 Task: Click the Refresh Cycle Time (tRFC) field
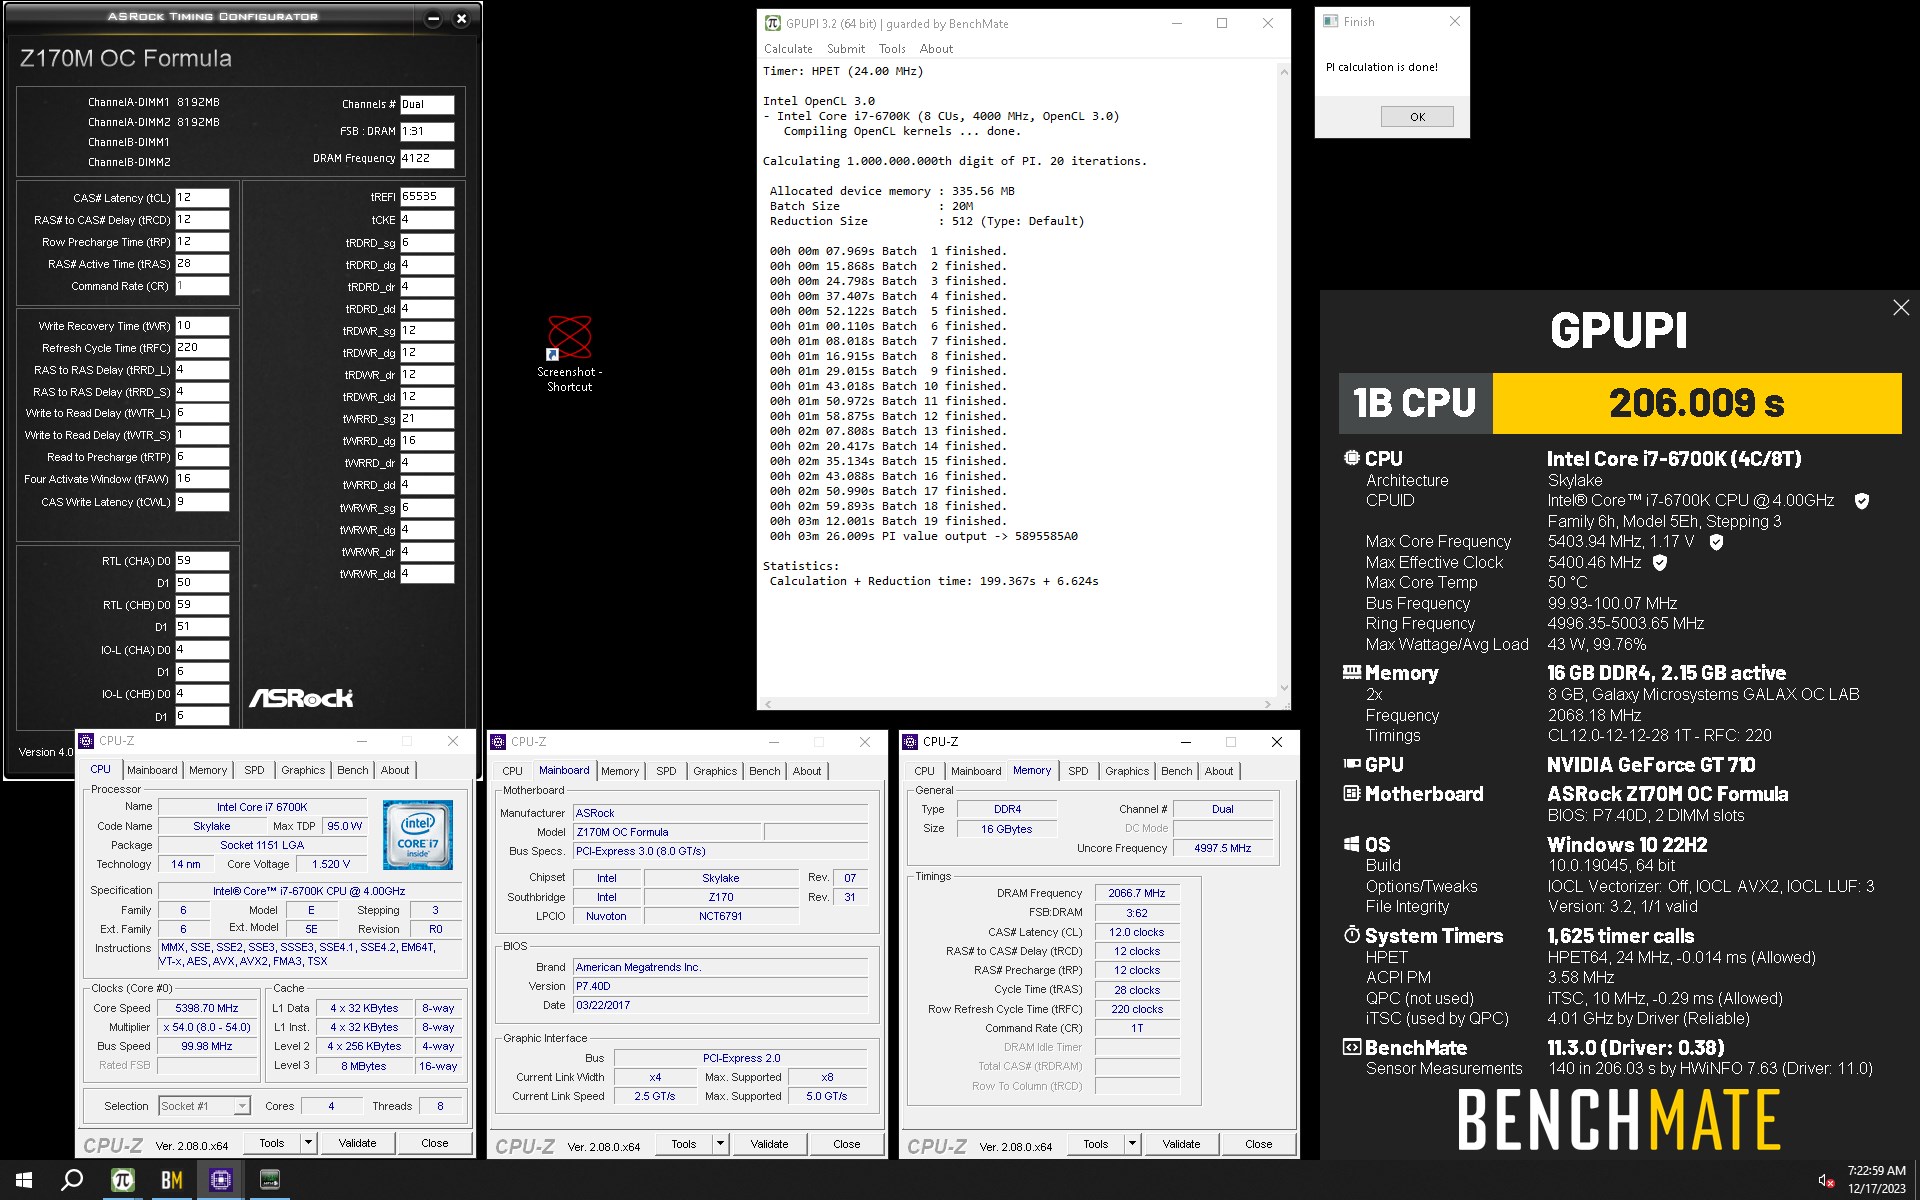[x=202, y=348]
